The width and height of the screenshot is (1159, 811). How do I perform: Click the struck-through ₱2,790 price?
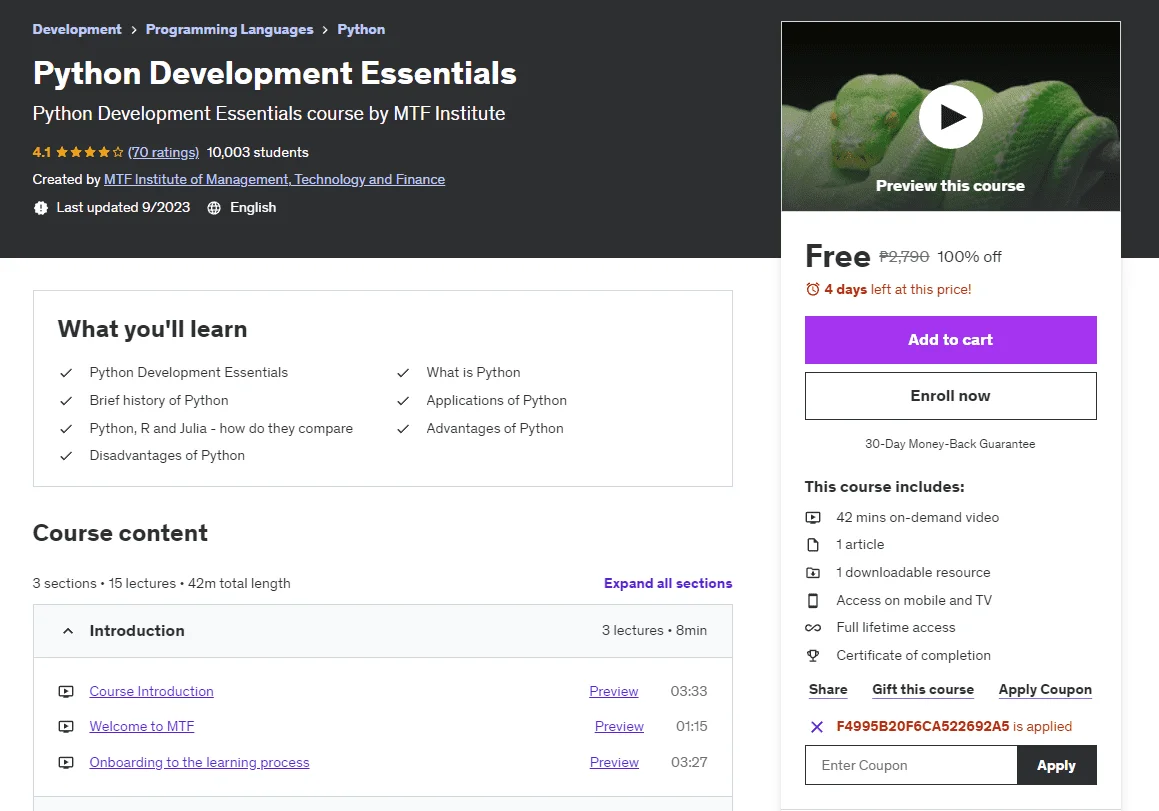pos(904,257)
